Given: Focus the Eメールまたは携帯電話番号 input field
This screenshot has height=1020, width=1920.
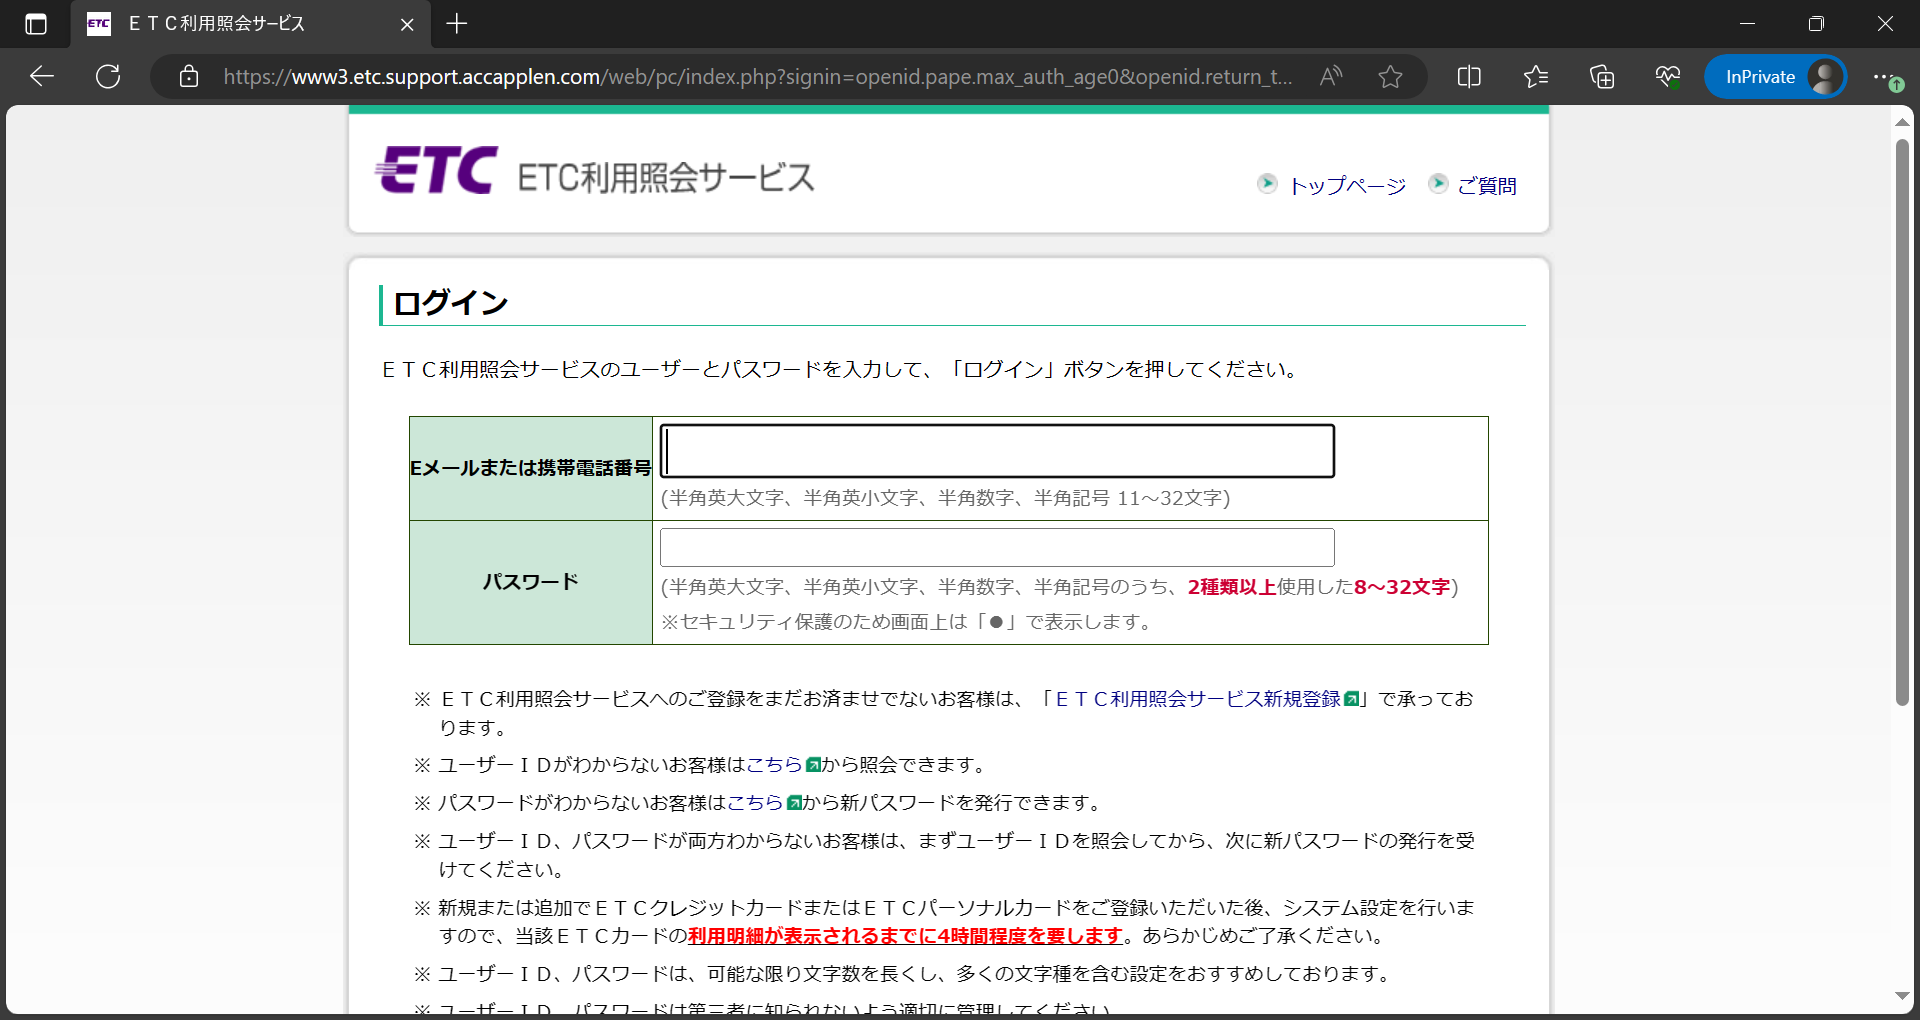Looking at the screenshot, I should point(997,451).
